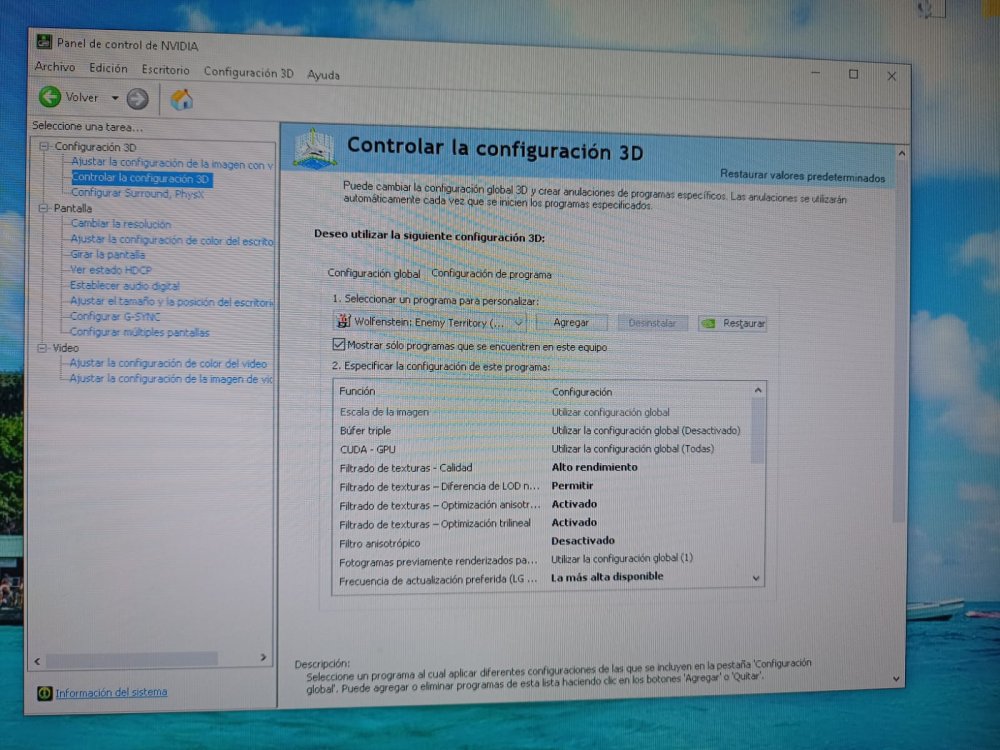Screen dimensions: 1000x750
Task: Collapse the Pantalla tree node
Action: (x=43, y=208)
